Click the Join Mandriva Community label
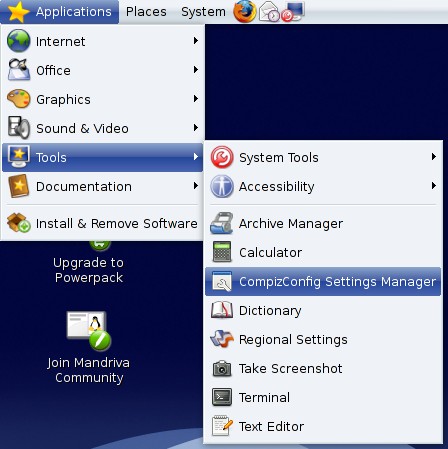The height and width of the screenshot is (449, 448). pos(89,370)
